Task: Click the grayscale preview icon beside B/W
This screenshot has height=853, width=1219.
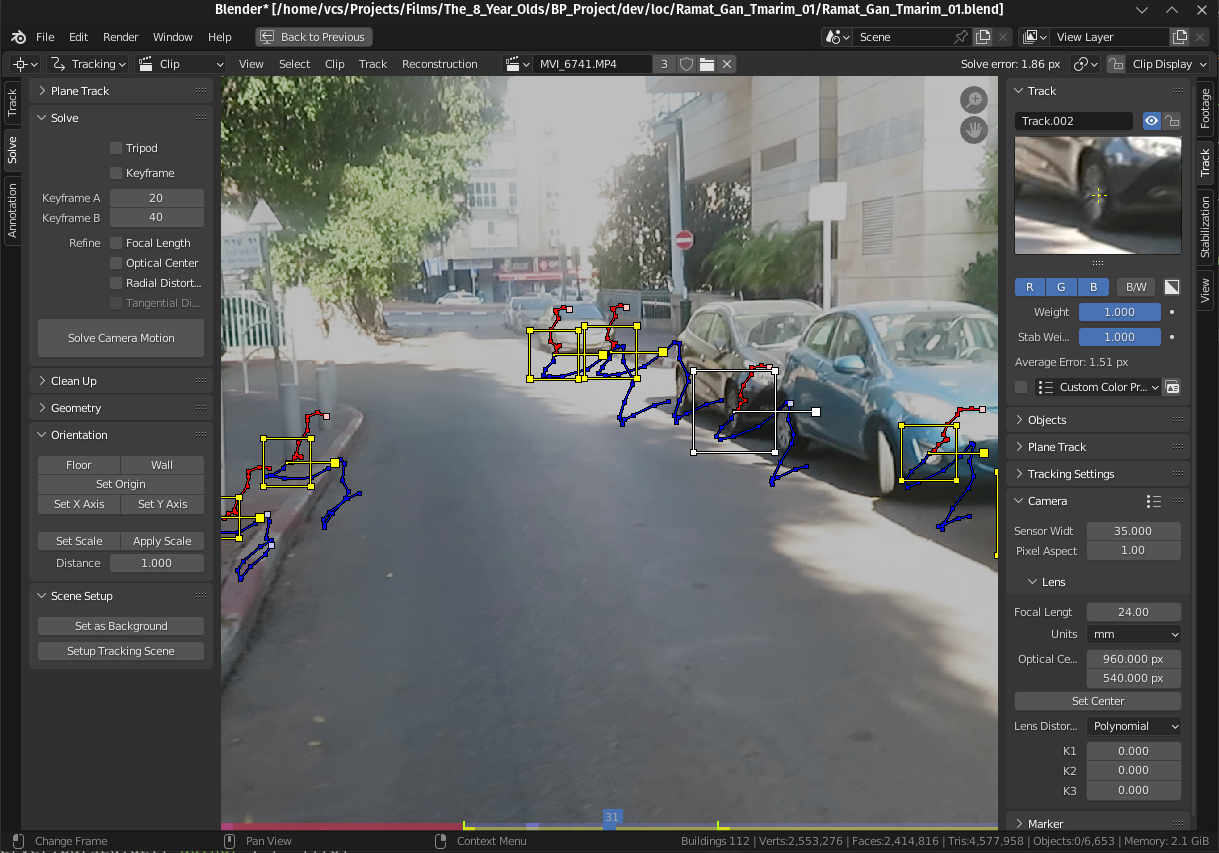Action: (x=1172, y=287)
